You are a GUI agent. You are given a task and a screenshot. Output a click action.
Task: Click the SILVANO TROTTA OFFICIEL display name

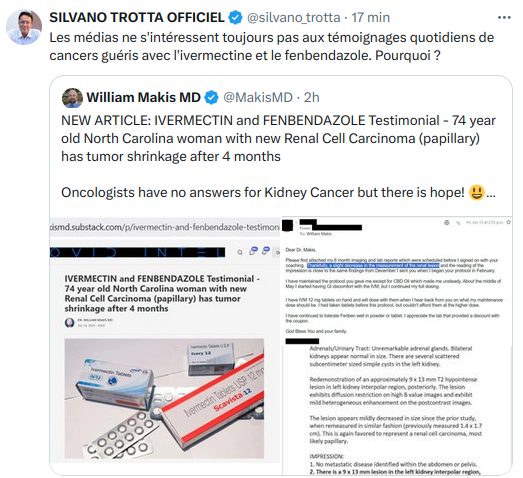point(137,17)
